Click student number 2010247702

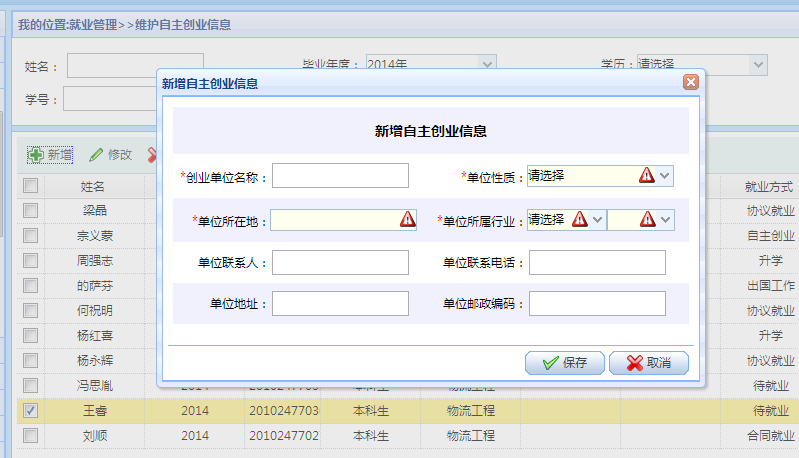tap(284, 436)
